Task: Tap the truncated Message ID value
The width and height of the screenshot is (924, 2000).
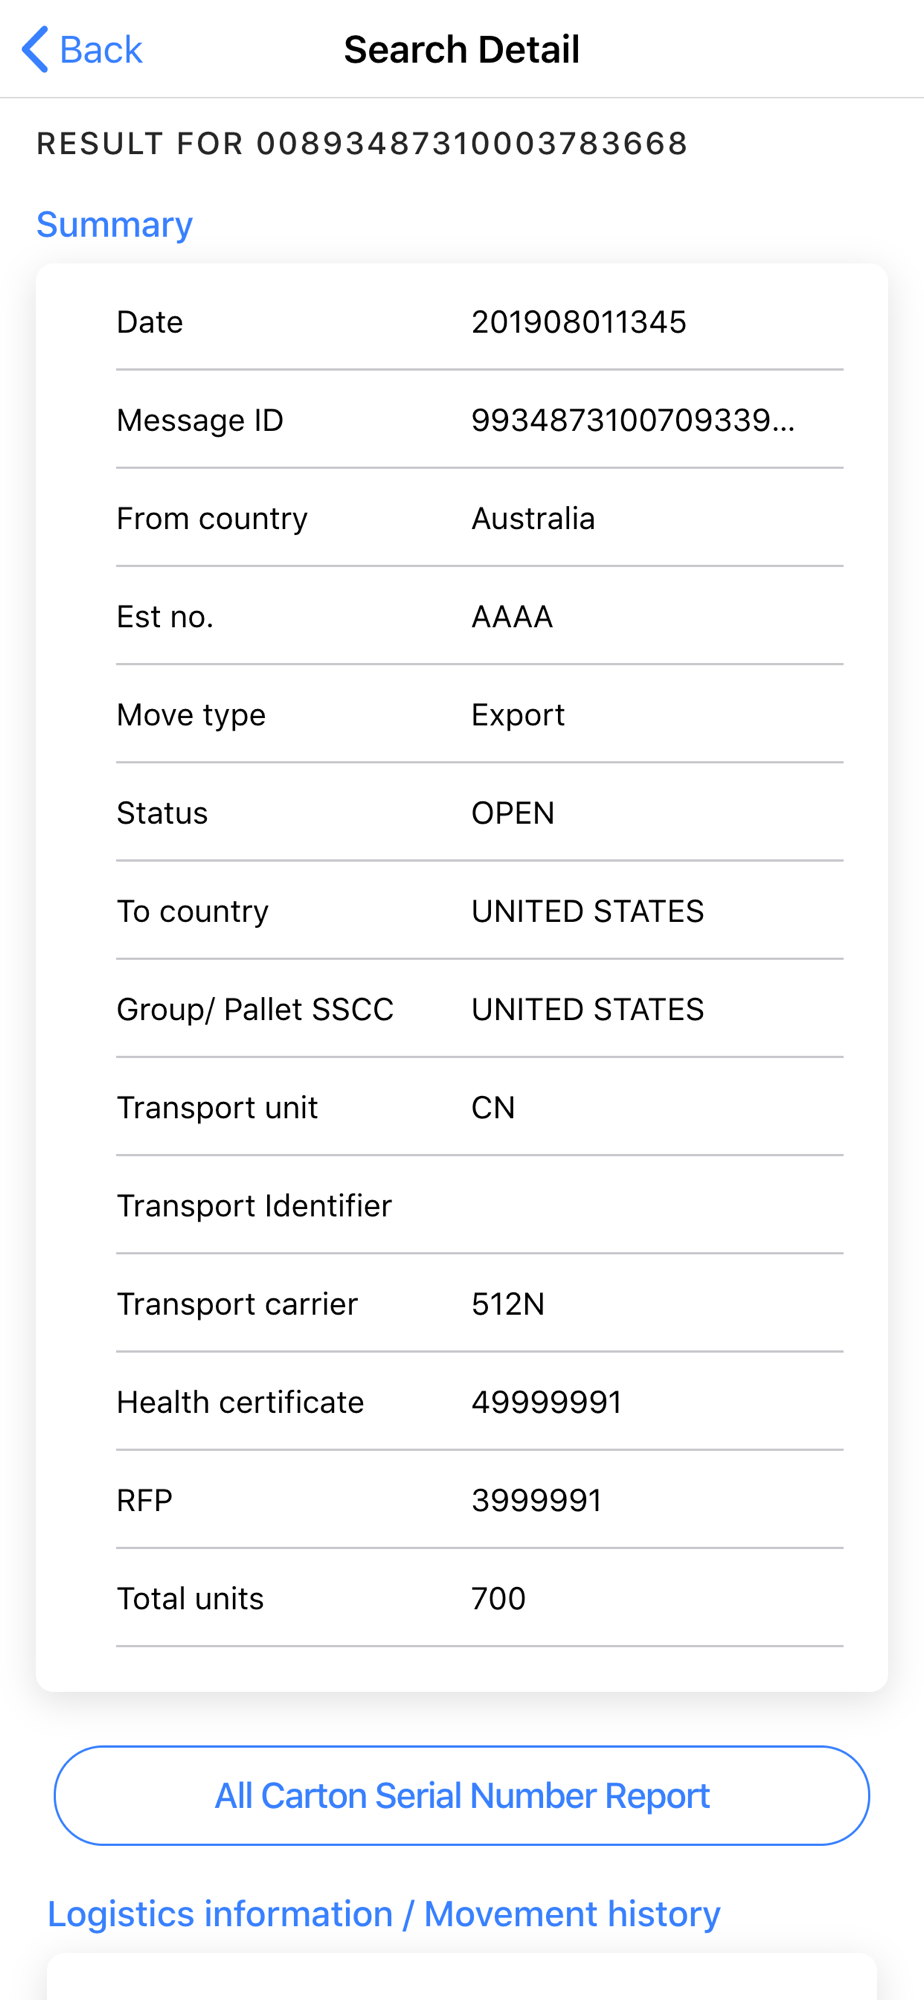Action: point(633,420)
